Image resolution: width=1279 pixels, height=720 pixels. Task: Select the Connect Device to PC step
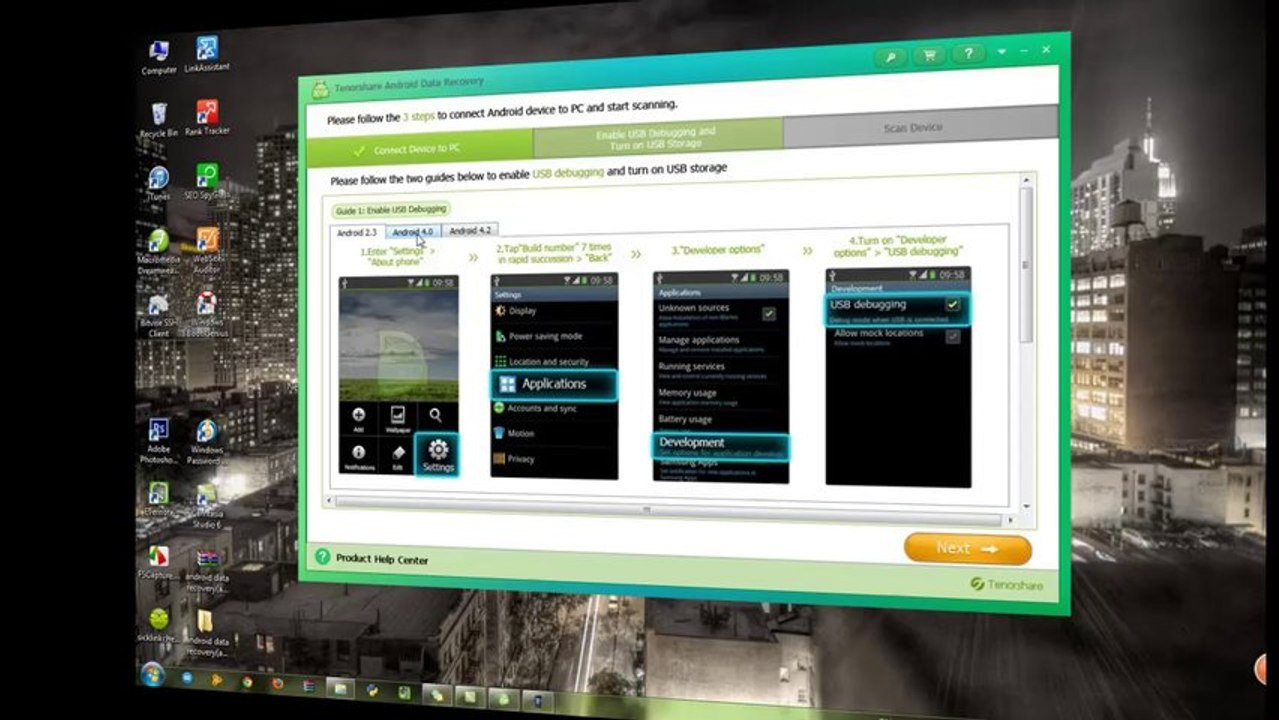[420, 148]
